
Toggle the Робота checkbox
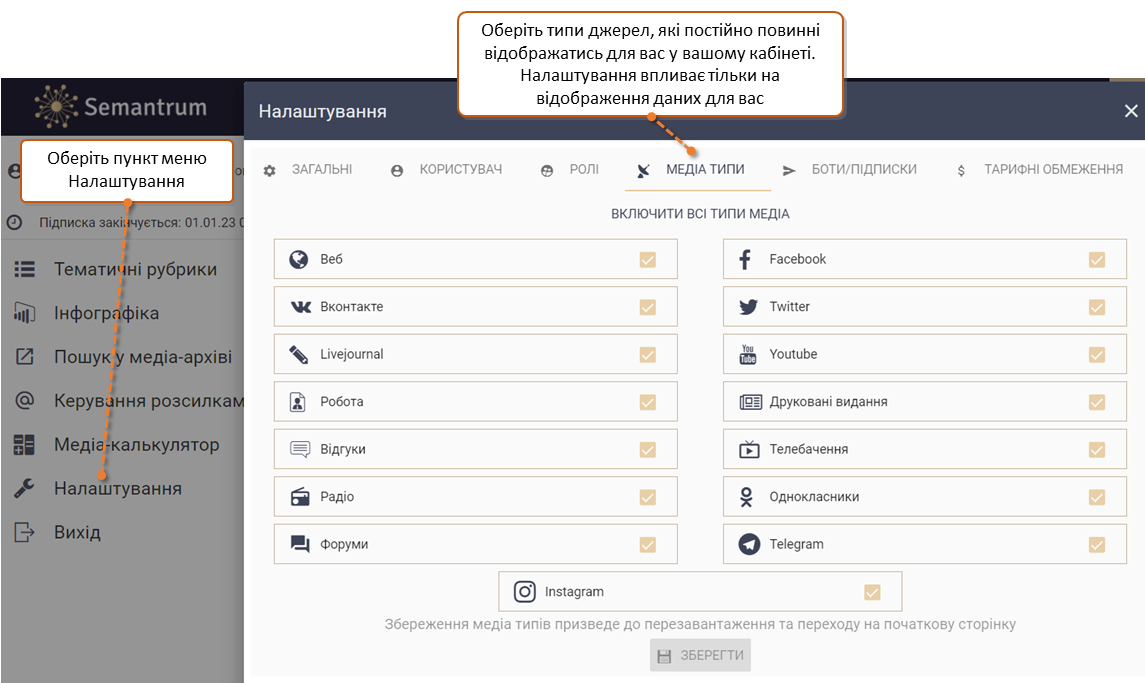648,402
